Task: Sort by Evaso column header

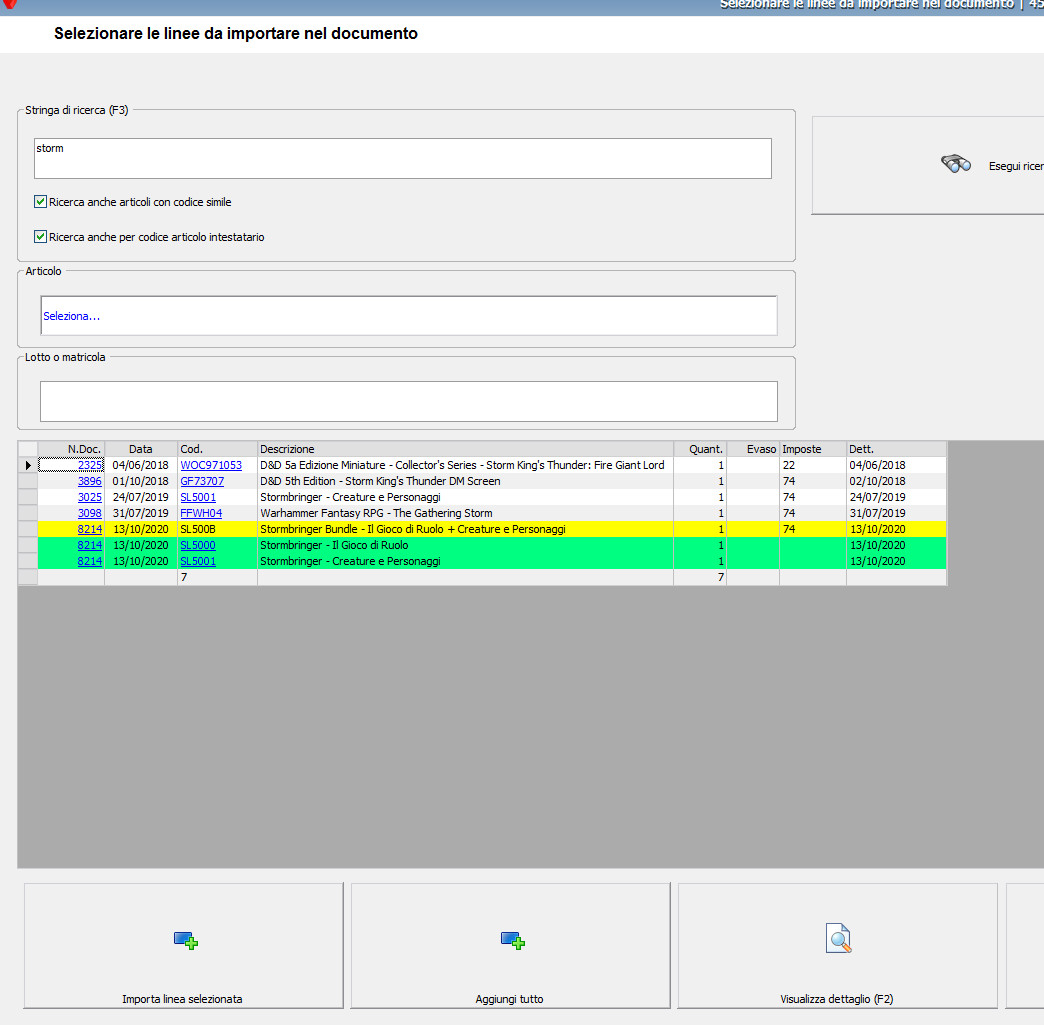Action: coord(753,449)
